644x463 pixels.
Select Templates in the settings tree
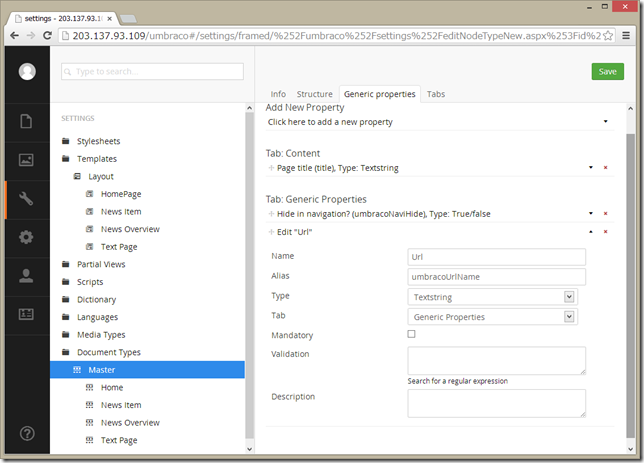[x=97, y=159]
